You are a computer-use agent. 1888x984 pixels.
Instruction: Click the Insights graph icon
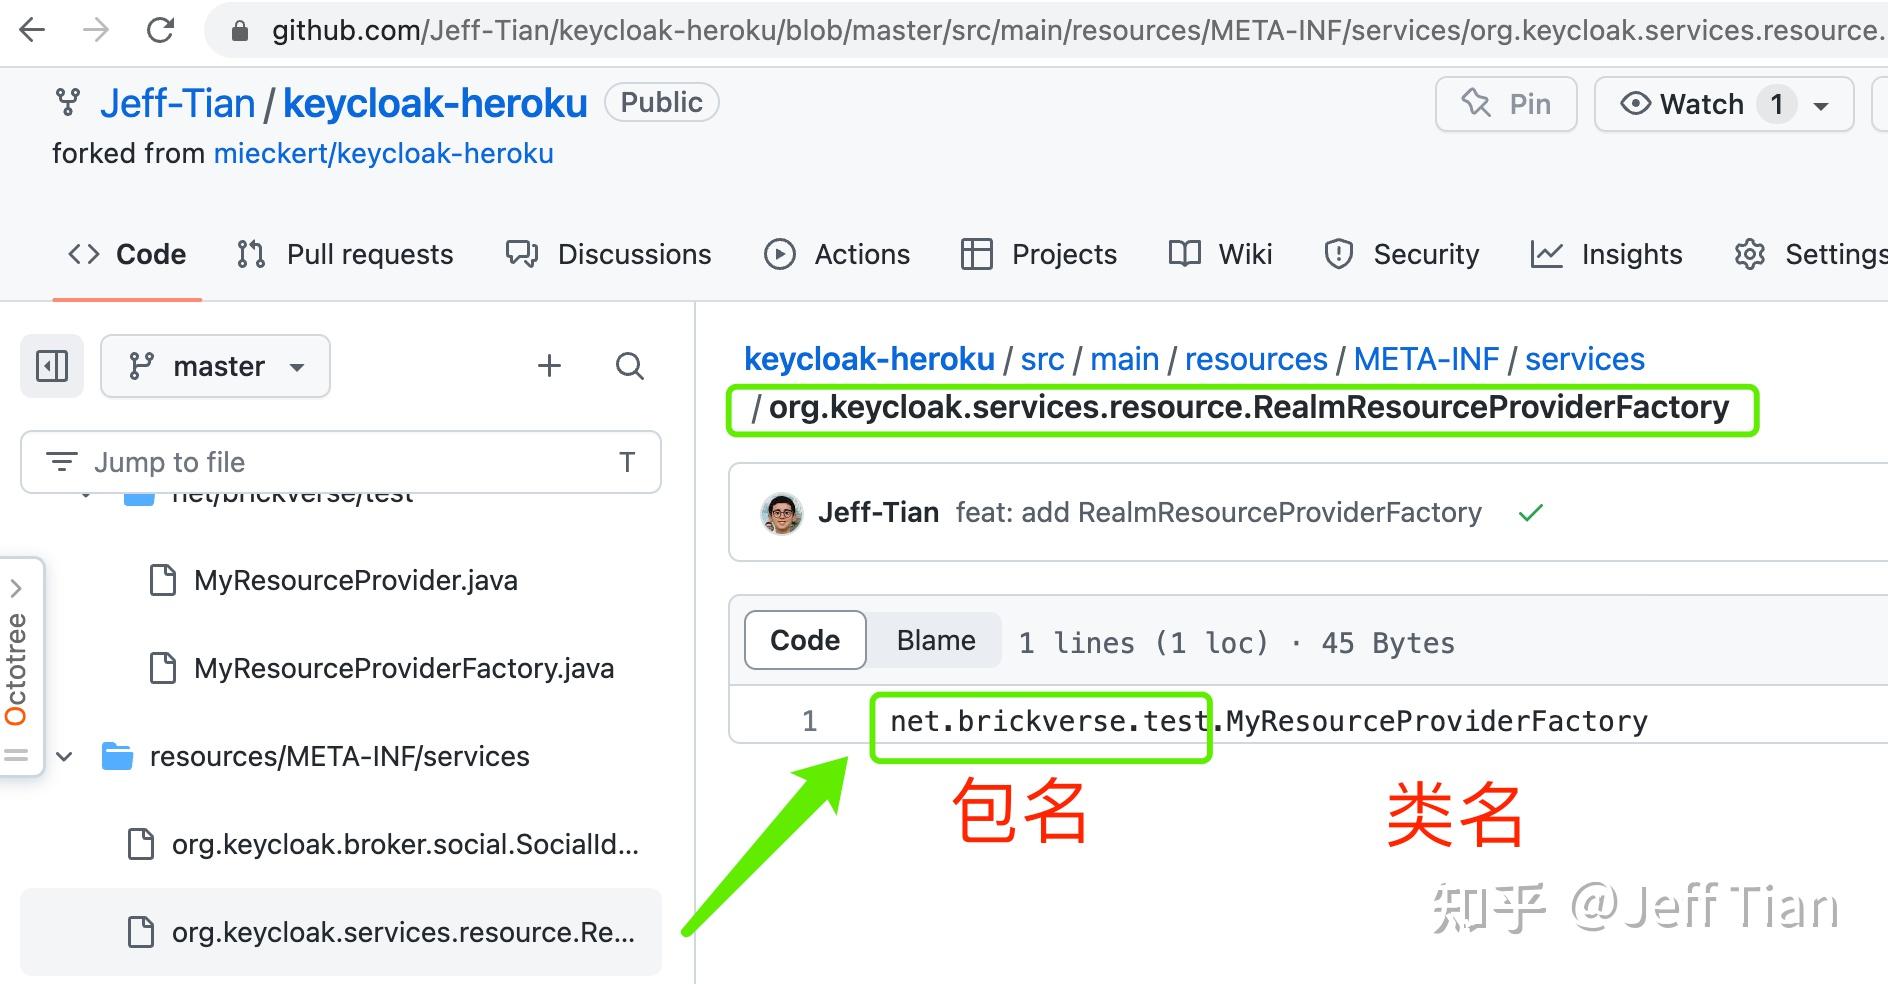[1548, 254]
